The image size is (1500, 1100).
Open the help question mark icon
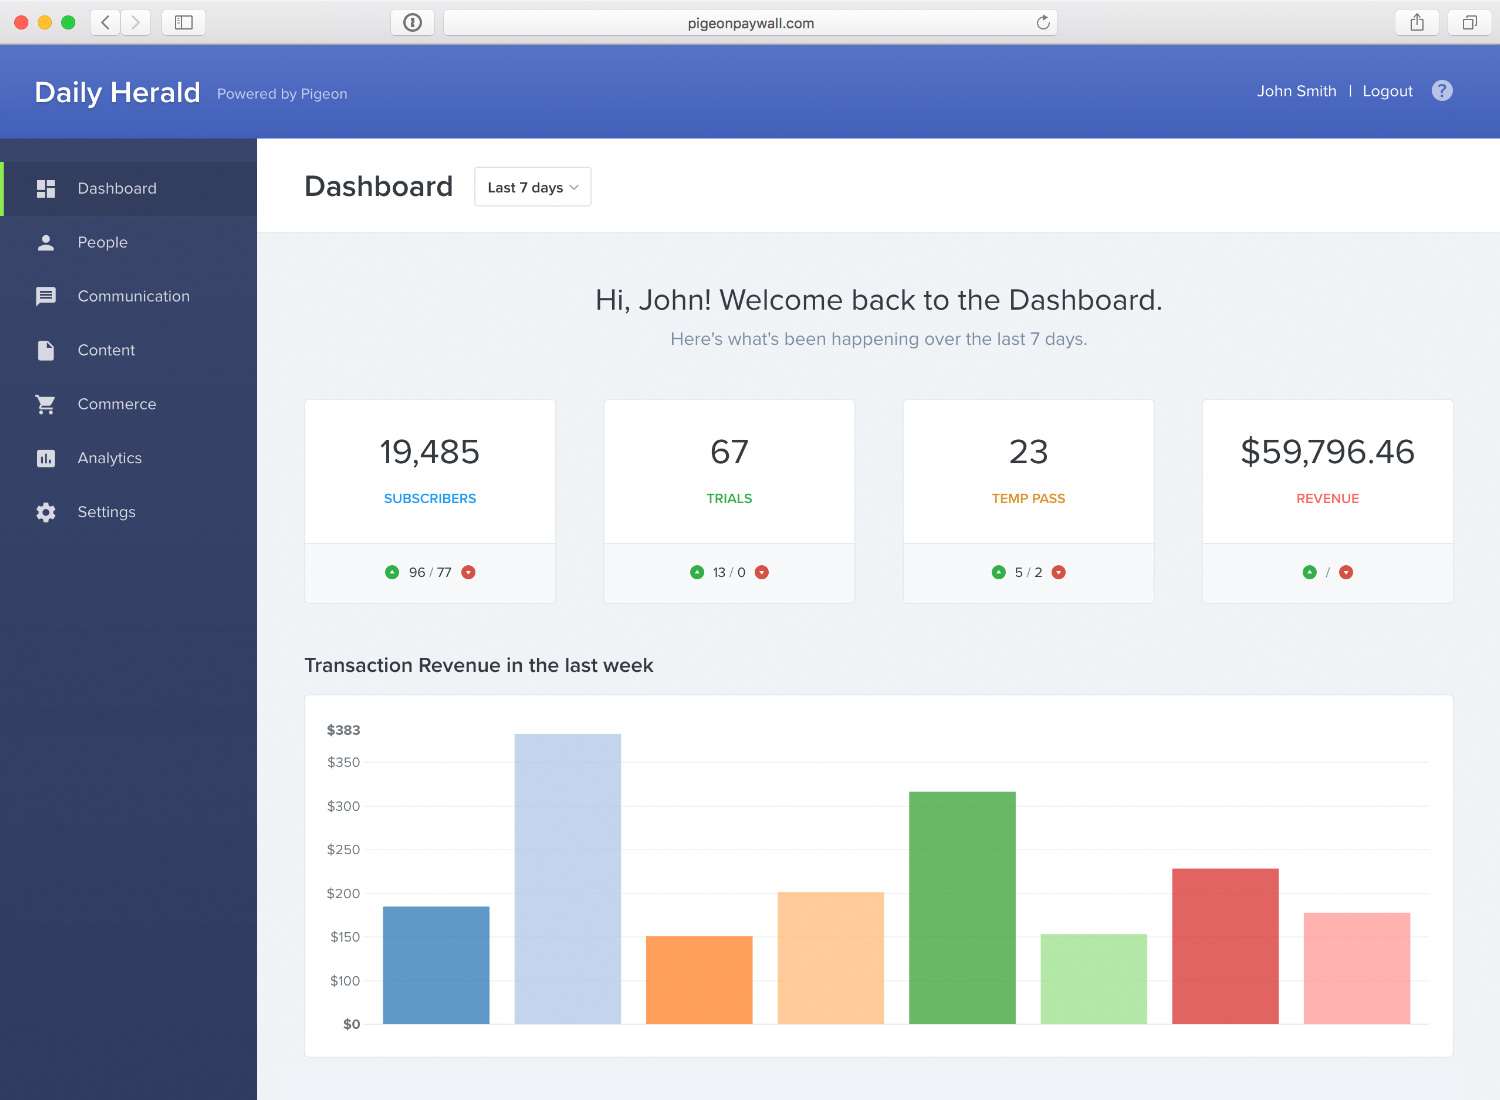coord(1442,91)
